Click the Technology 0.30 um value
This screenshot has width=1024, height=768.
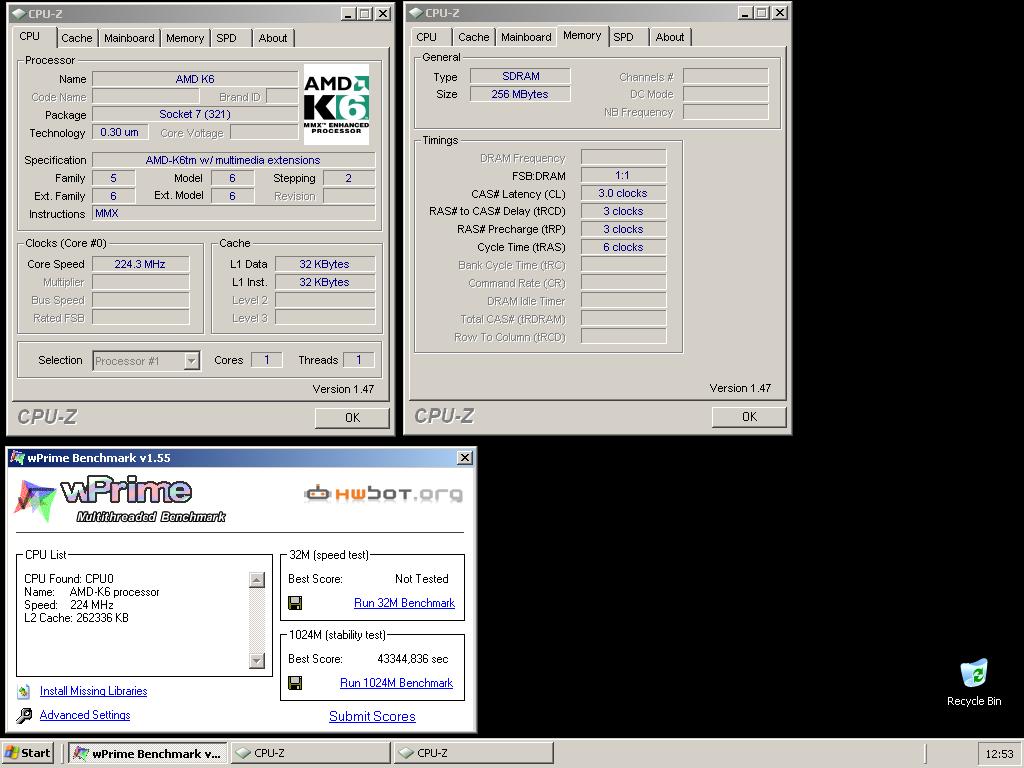click(120, 132)
